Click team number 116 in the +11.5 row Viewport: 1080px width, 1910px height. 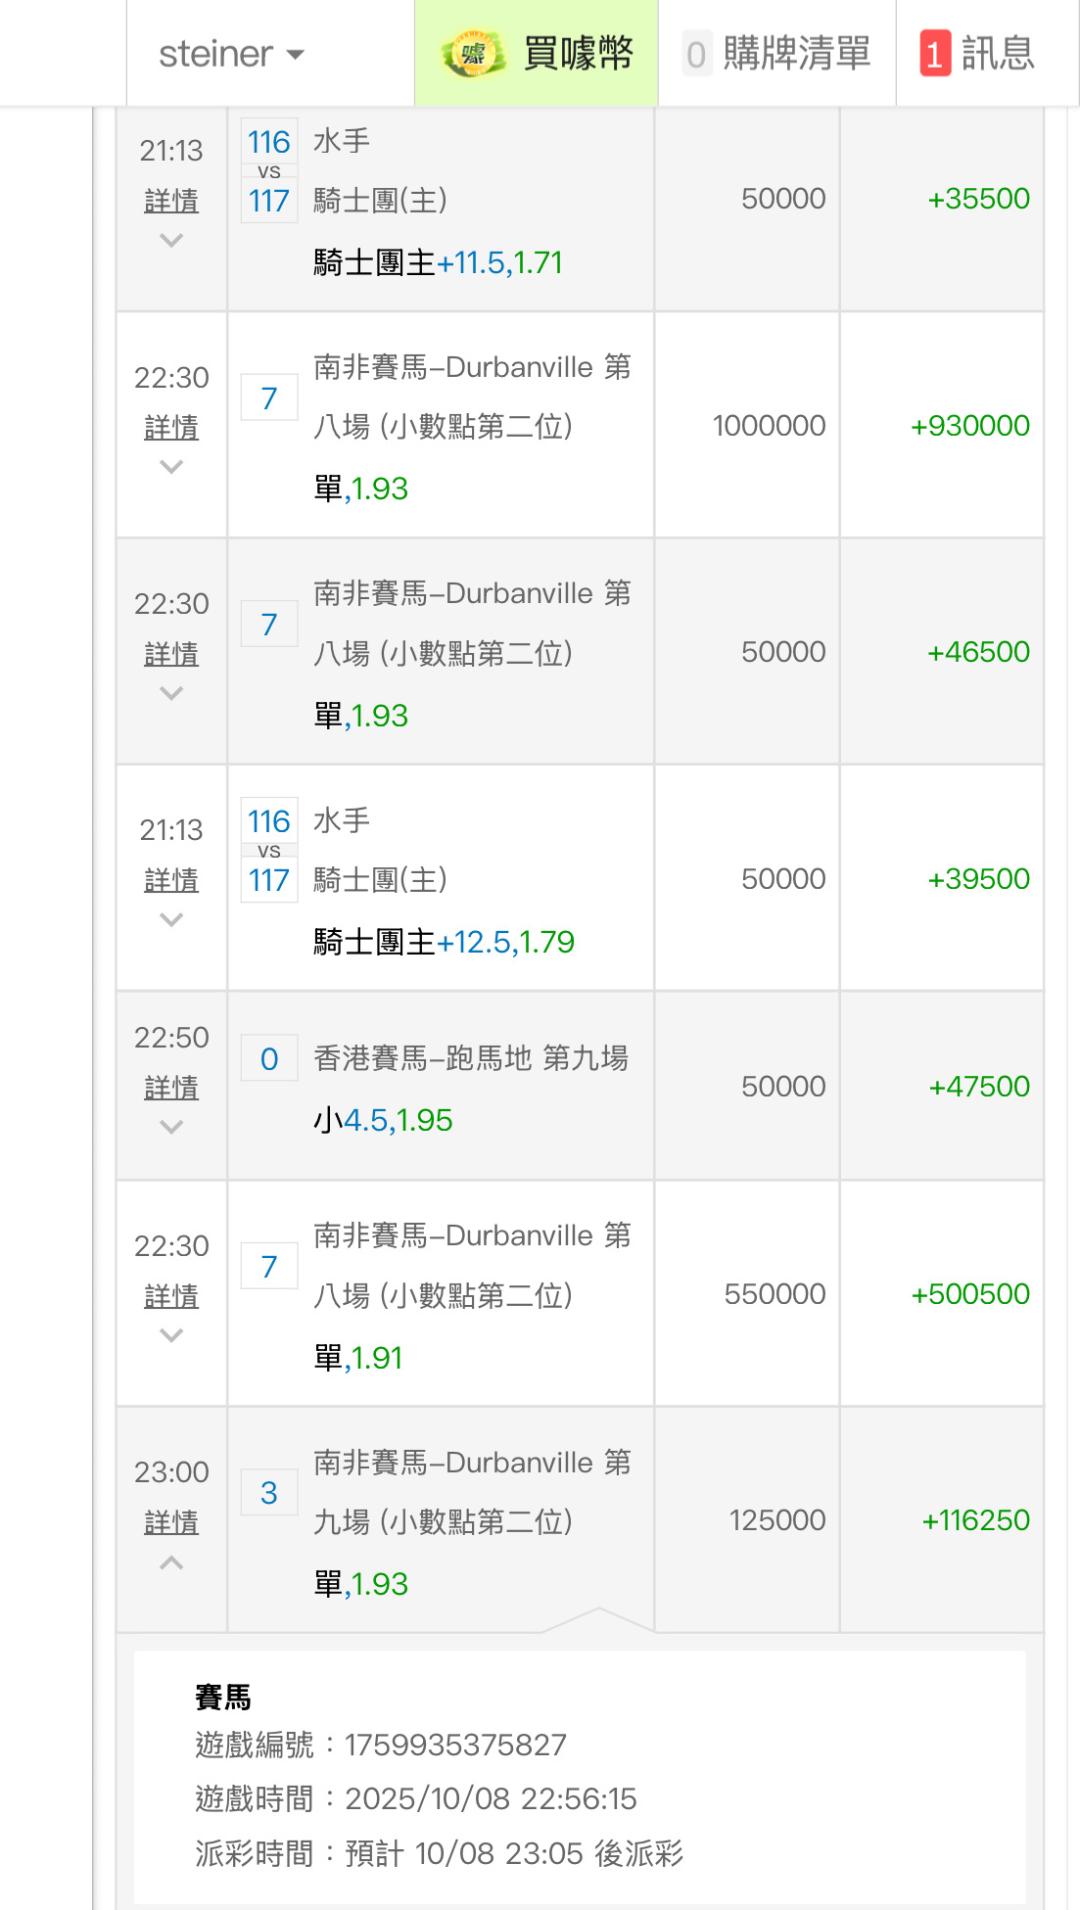(x=269, y=142)
